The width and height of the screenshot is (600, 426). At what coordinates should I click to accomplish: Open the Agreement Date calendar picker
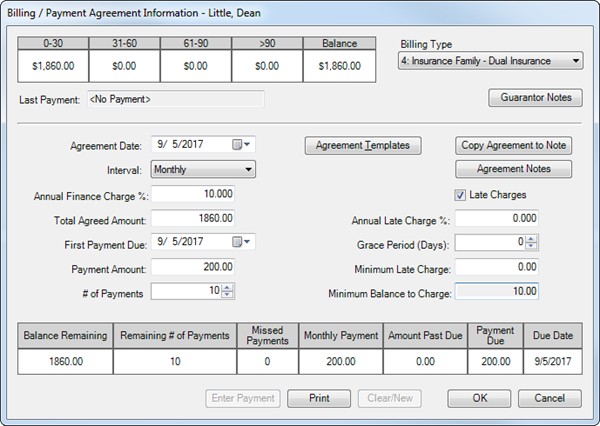[x=241, y=144]
